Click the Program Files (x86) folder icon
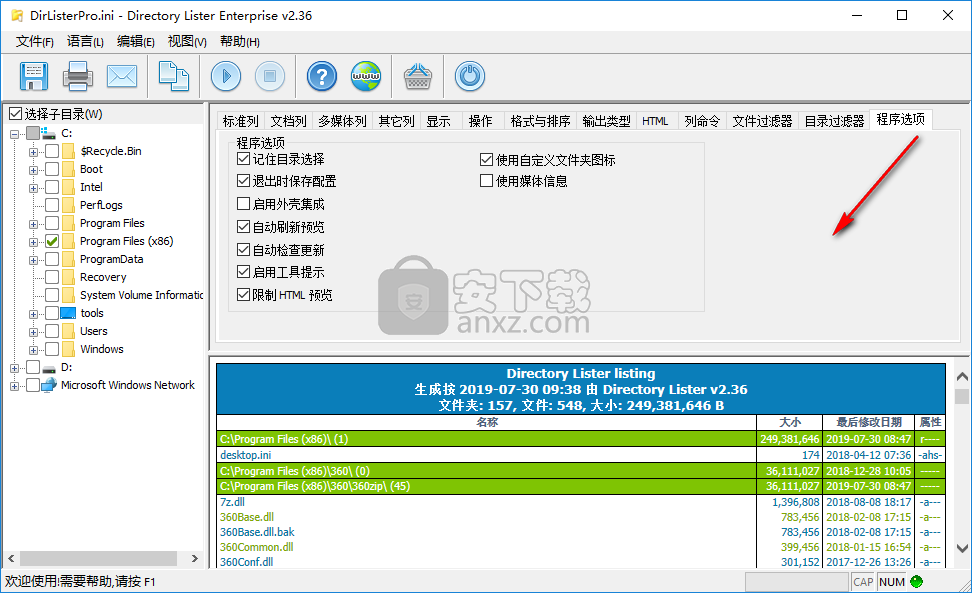The height and width of the screenshot is (593, 972). 68,241
